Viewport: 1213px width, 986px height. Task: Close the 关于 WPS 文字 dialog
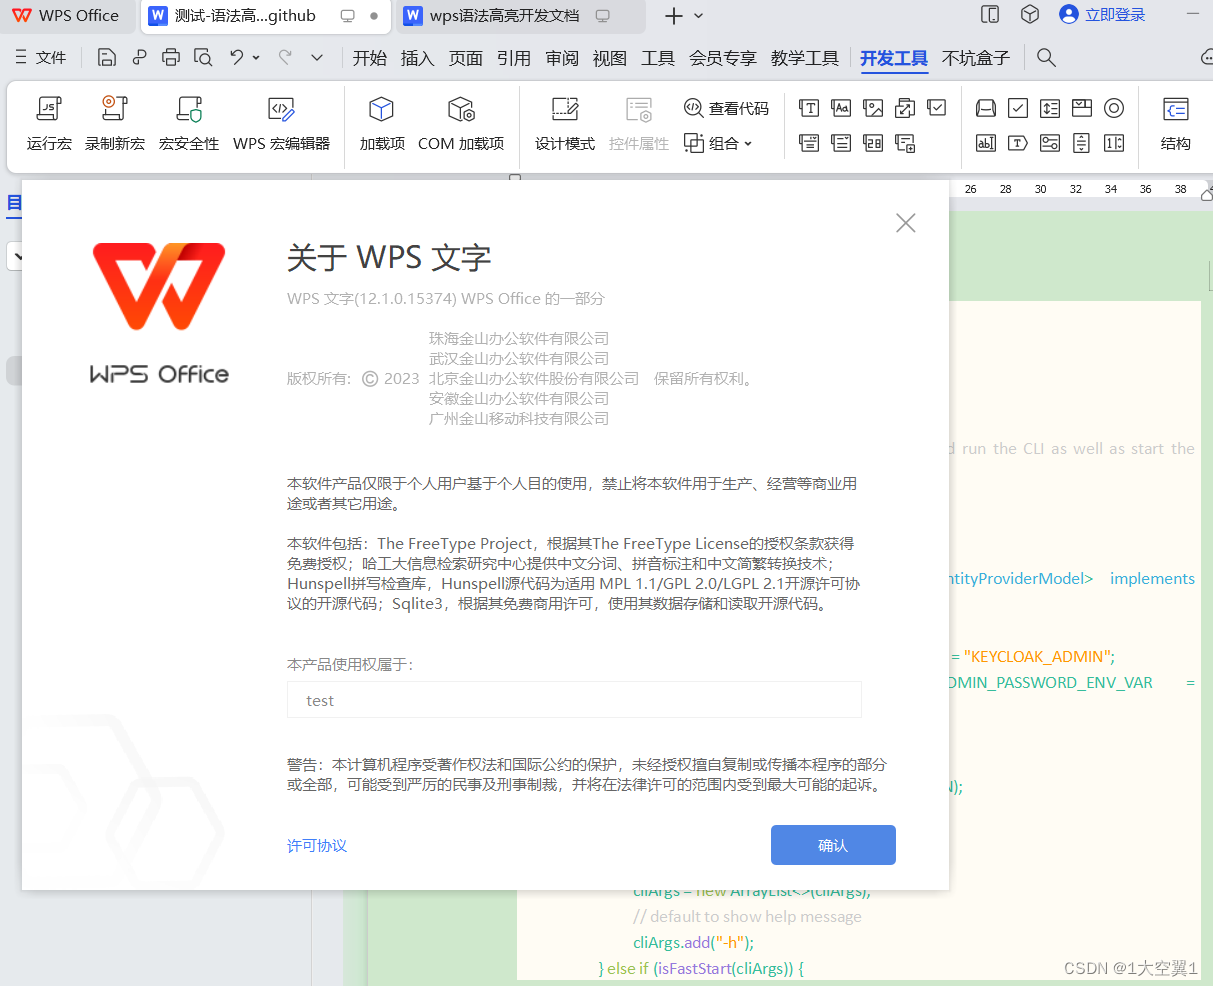pos(906,223)
